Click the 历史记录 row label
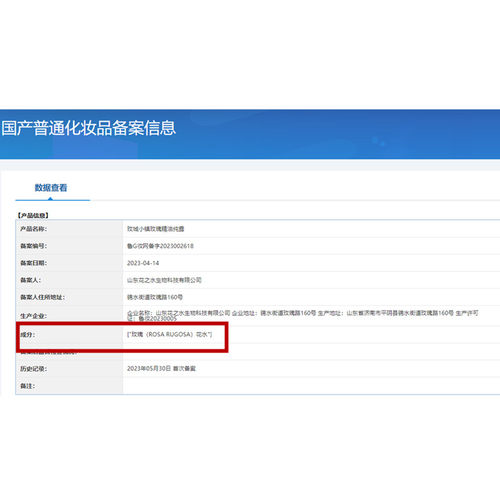500x500 pixels. [x=33, y=369]
